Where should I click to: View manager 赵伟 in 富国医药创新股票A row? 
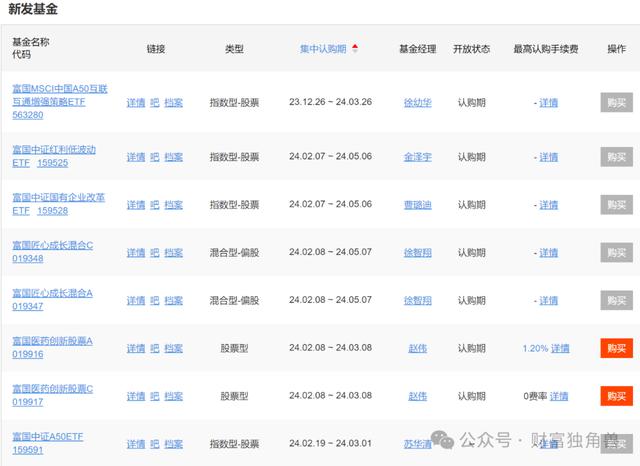coord(418,348)
